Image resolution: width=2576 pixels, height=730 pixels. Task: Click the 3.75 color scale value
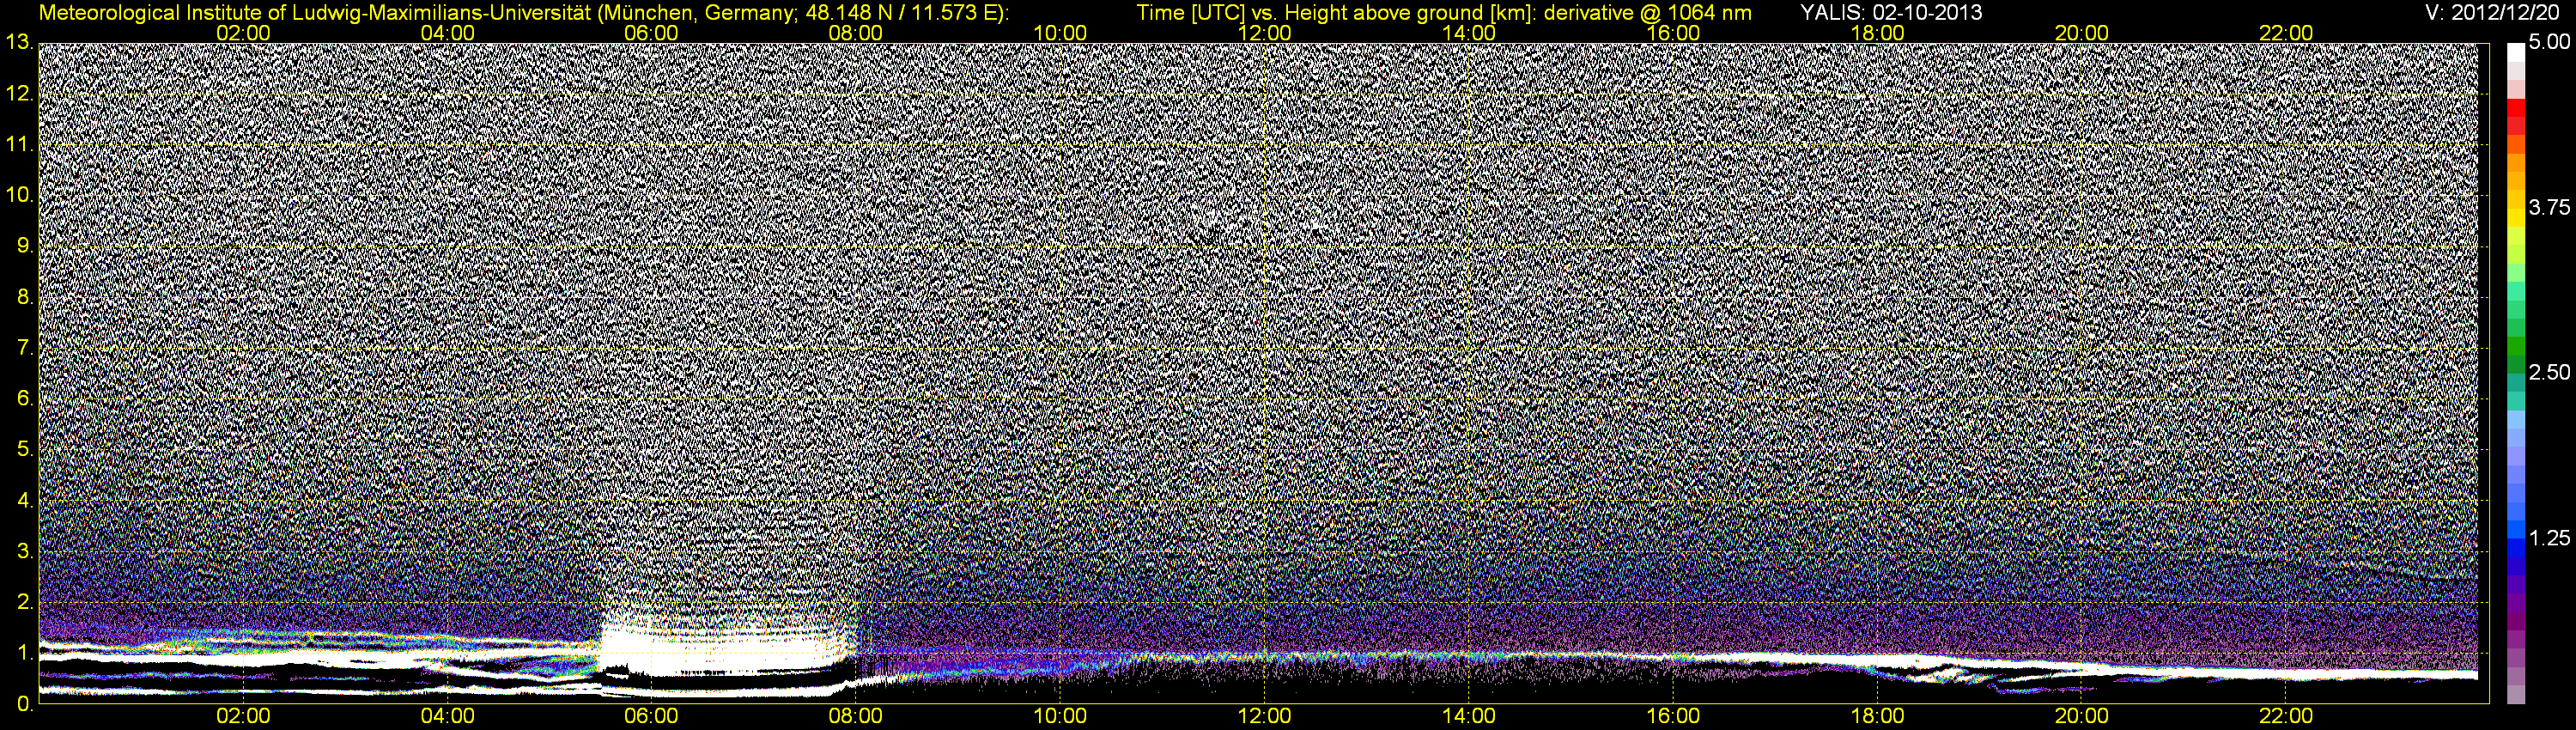2549,208
